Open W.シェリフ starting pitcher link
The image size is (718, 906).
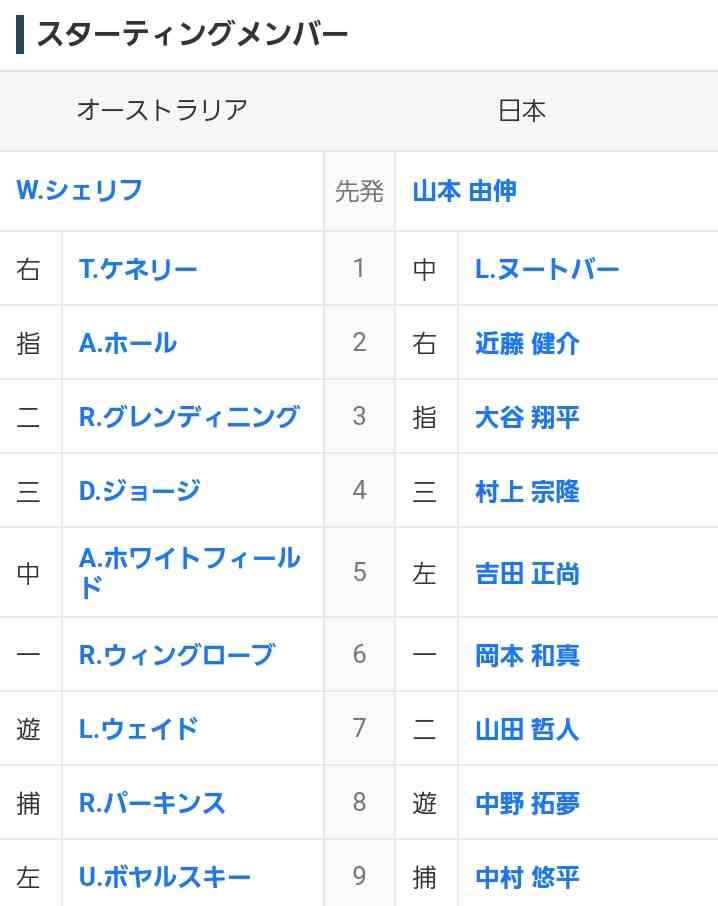tap(79, 190)
